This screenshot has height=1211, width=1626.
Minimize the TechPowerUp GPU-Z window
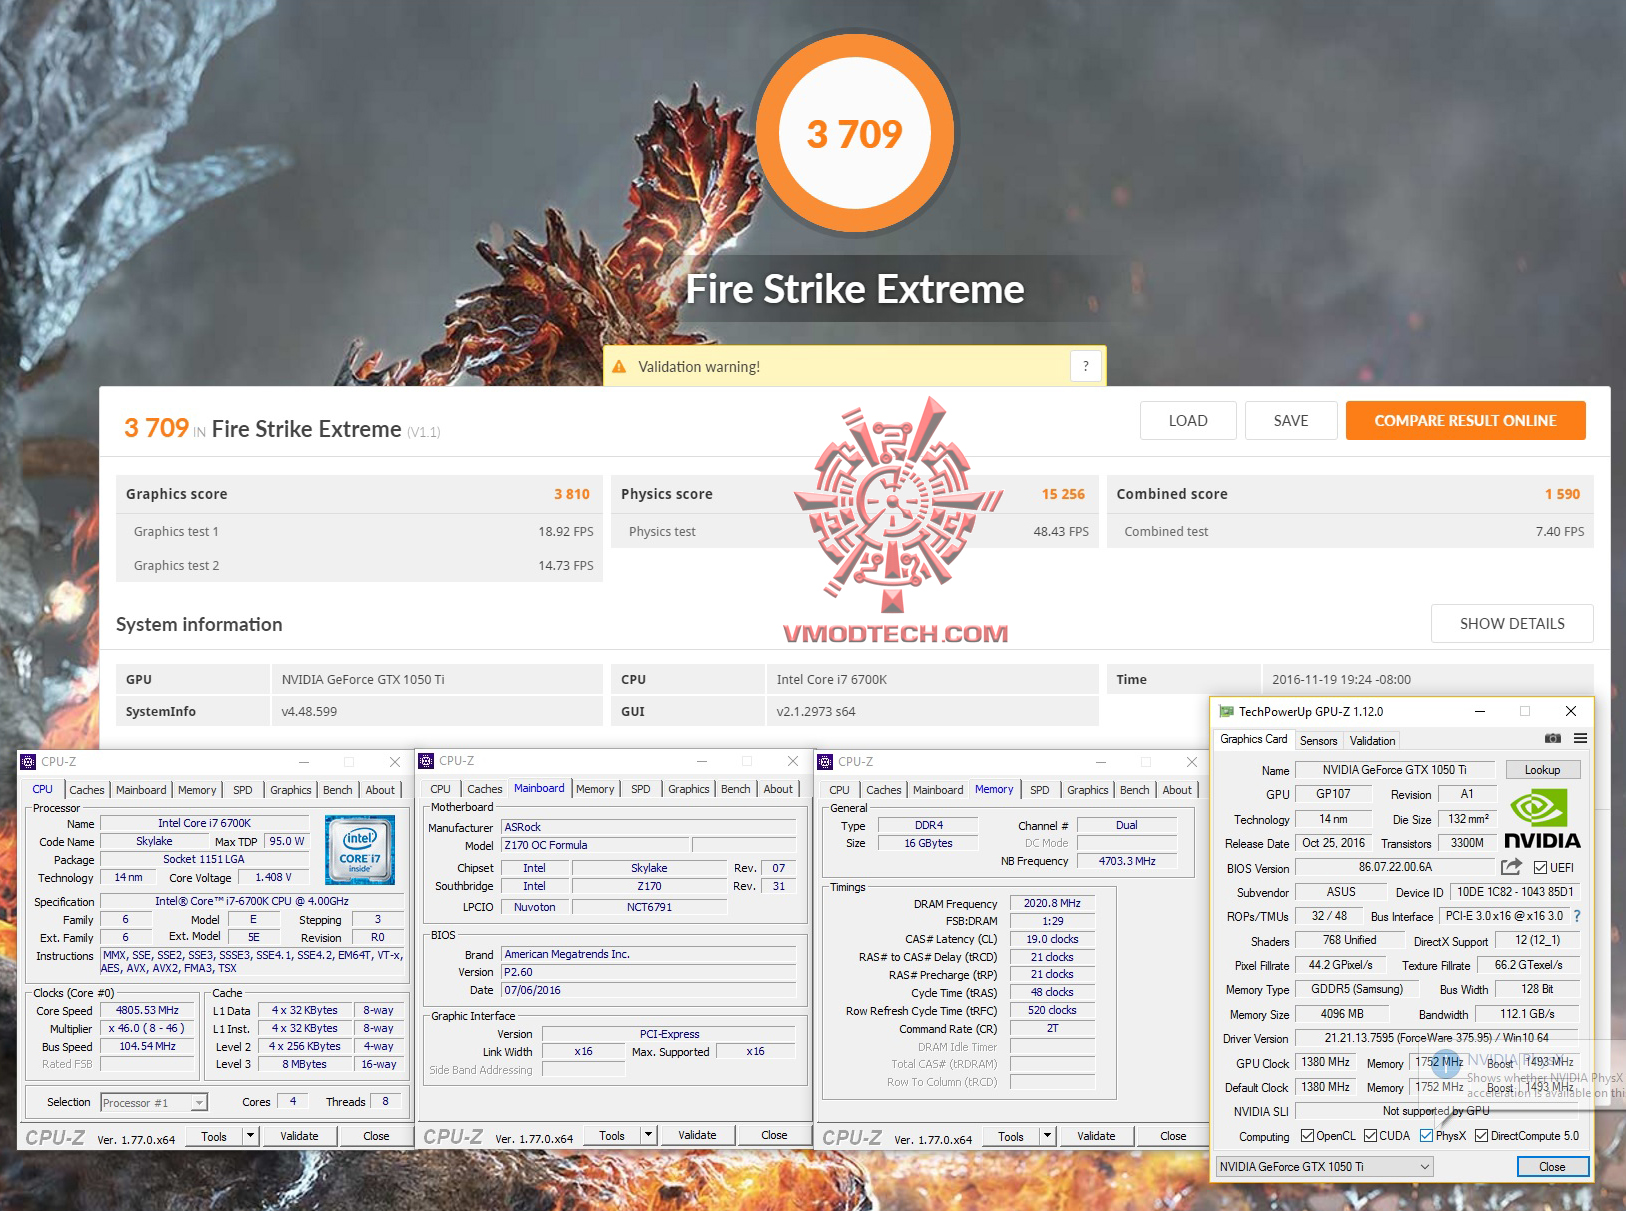coord(1479,711)
